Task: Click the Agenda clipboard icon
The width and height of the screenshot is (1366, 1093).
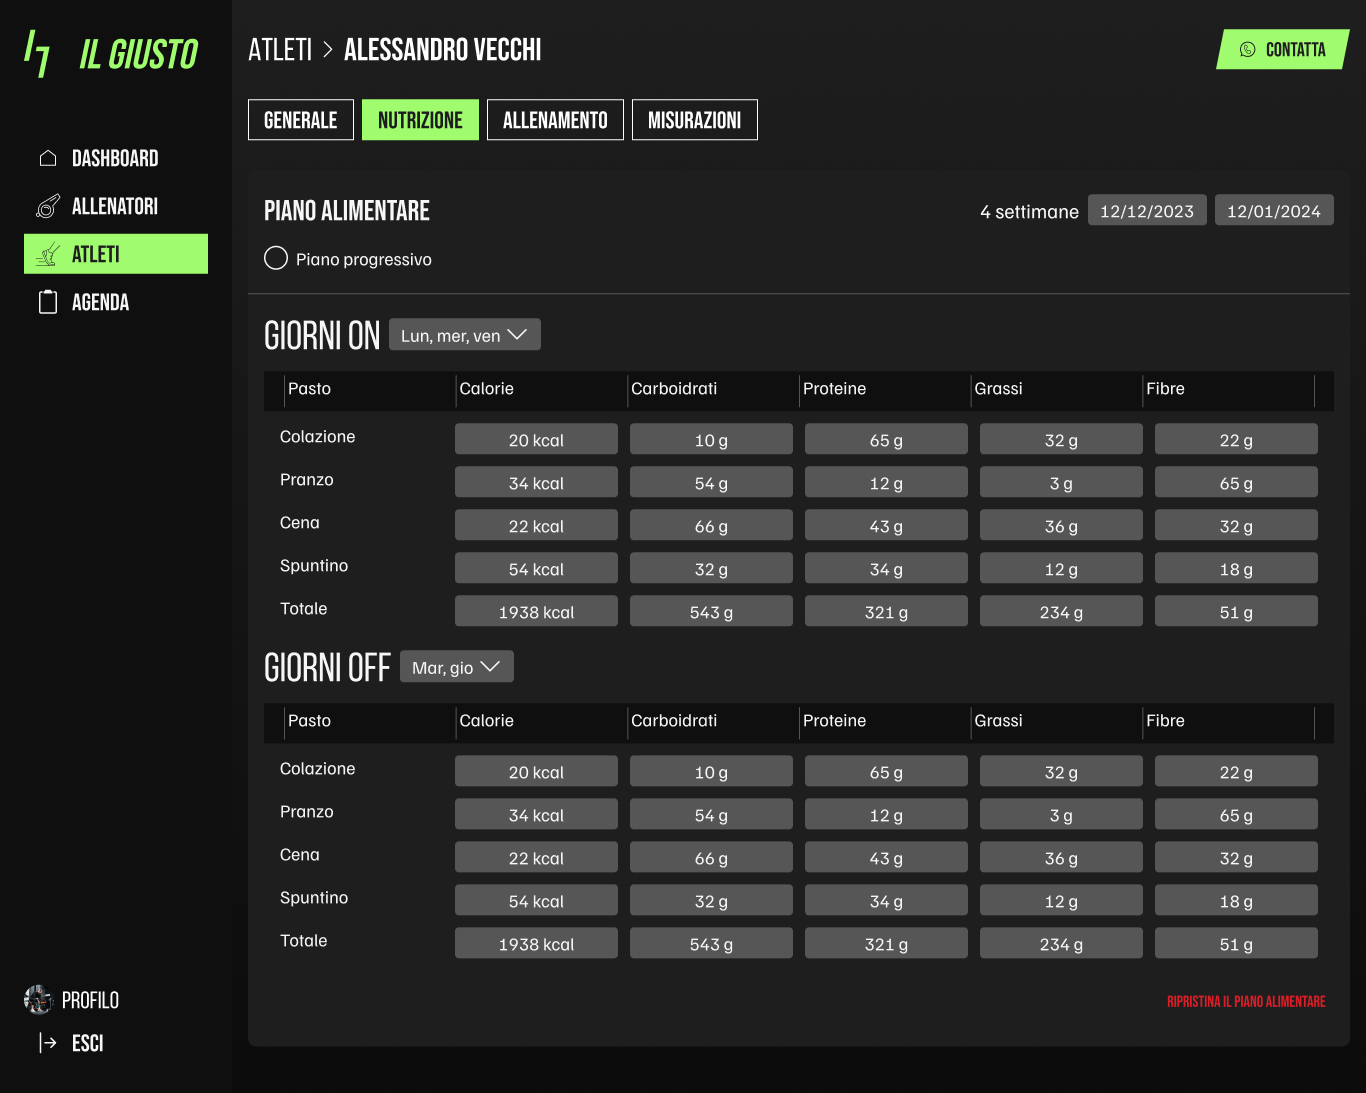Action: tap(47, 302)
